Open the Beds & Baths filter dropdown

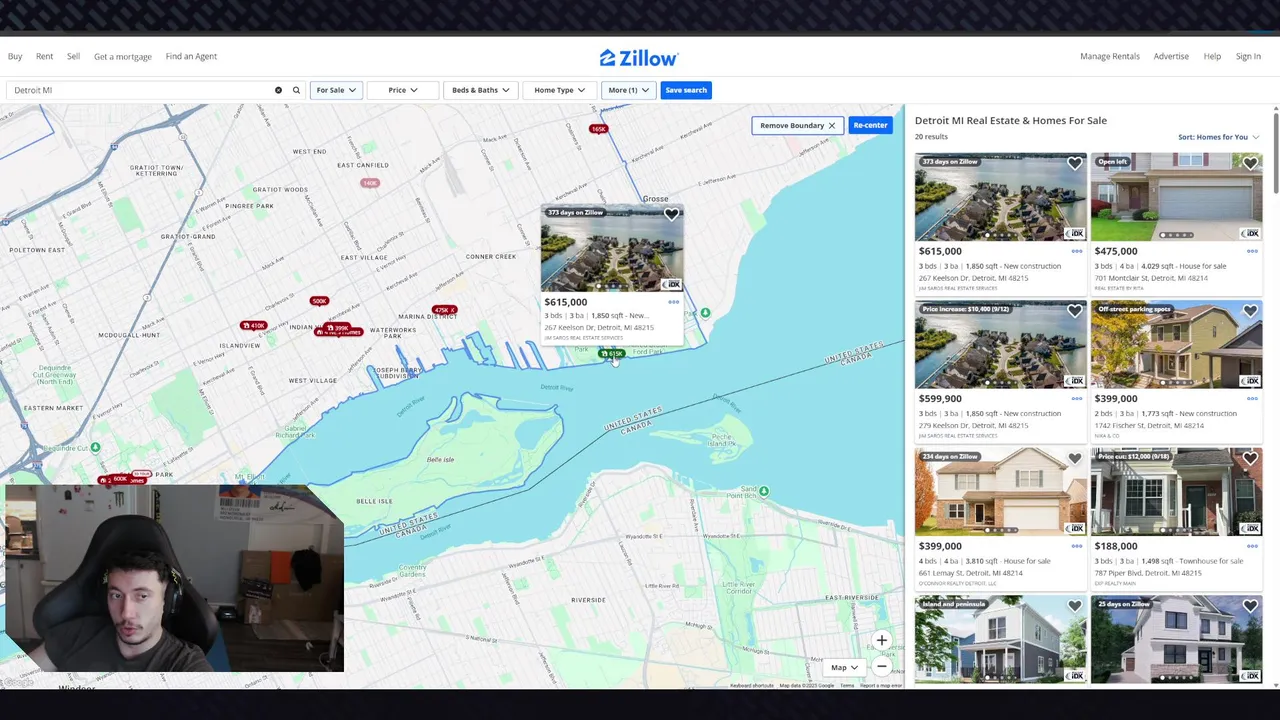tap(480, 90)
